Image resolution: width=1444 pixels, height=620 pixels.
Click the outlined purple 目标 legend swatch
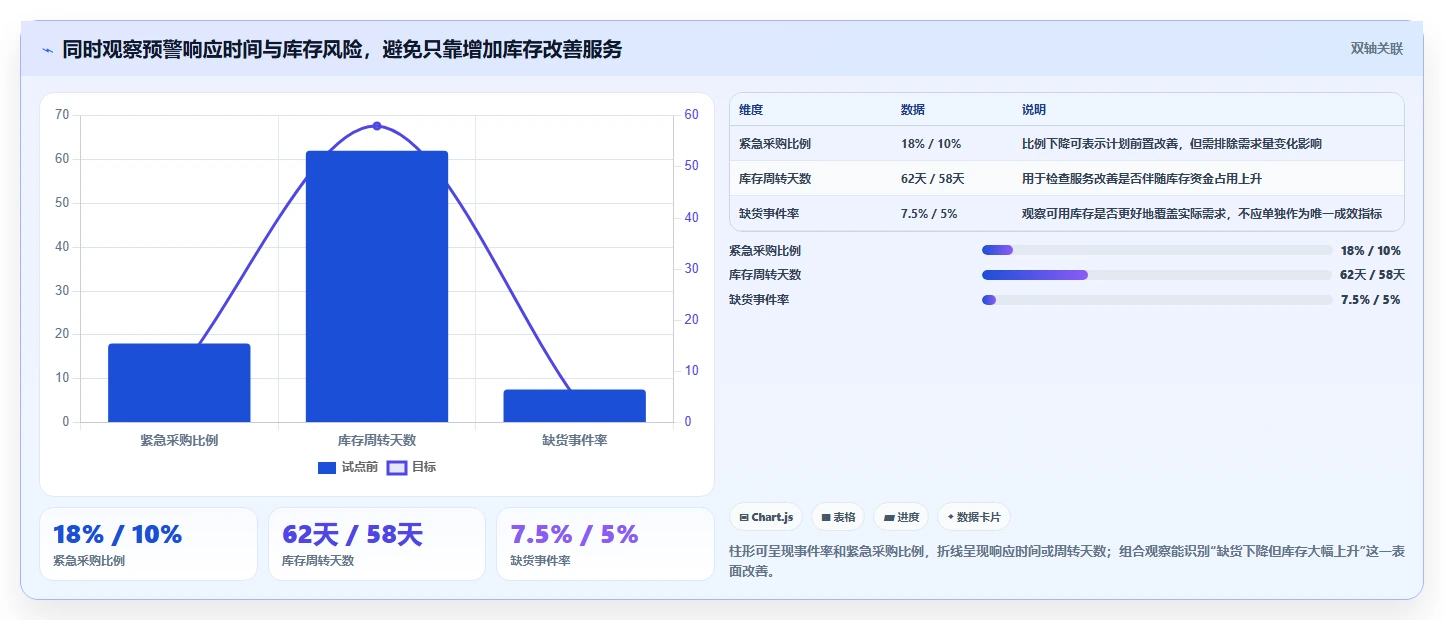(397, 467)
